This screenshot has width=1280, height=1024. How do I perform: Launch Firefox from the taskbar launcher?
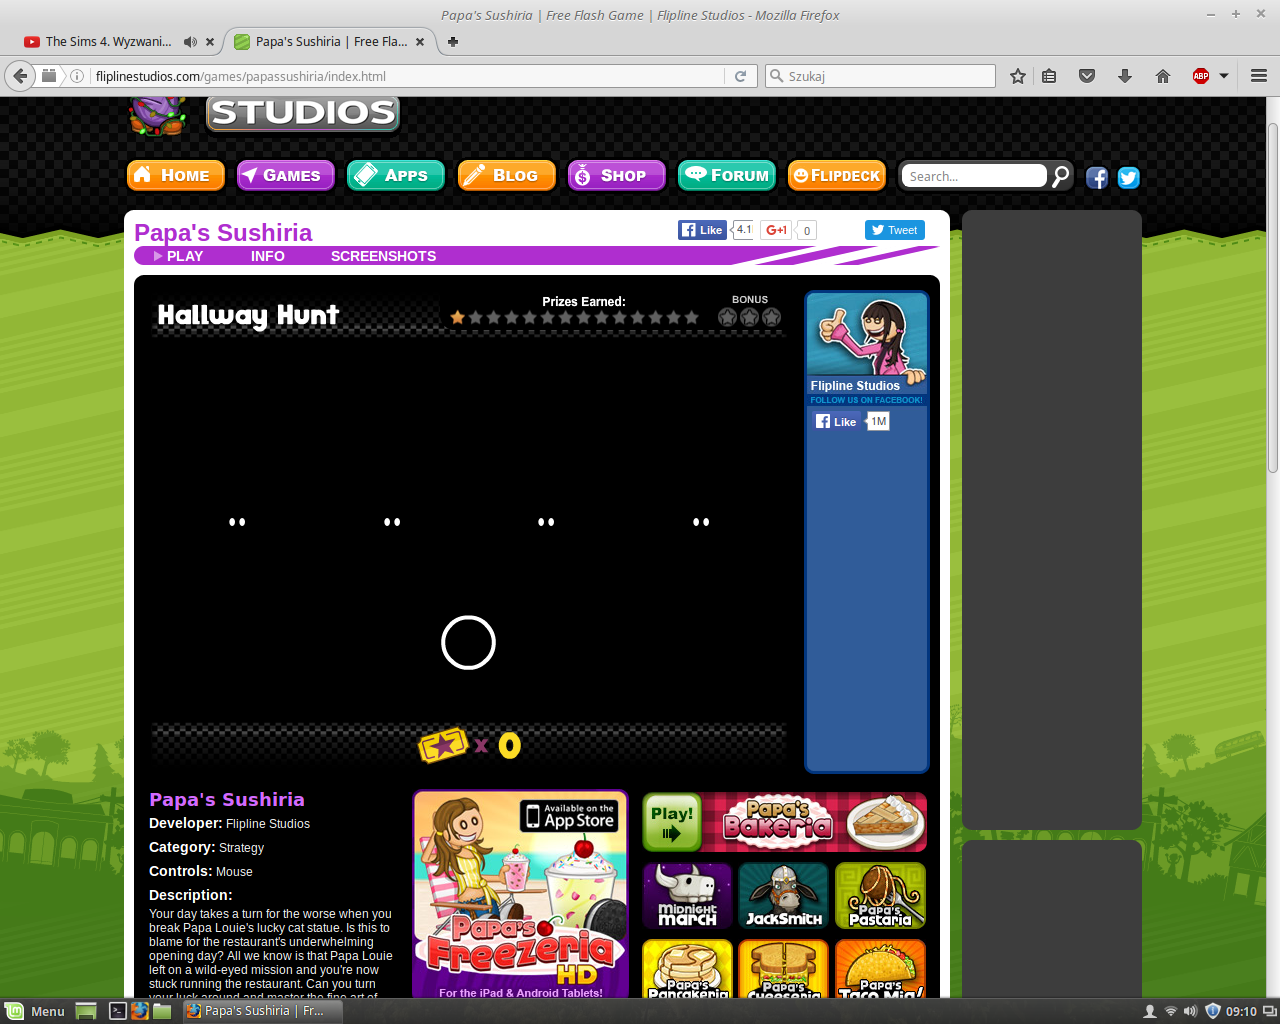(x=139, y=1011)
